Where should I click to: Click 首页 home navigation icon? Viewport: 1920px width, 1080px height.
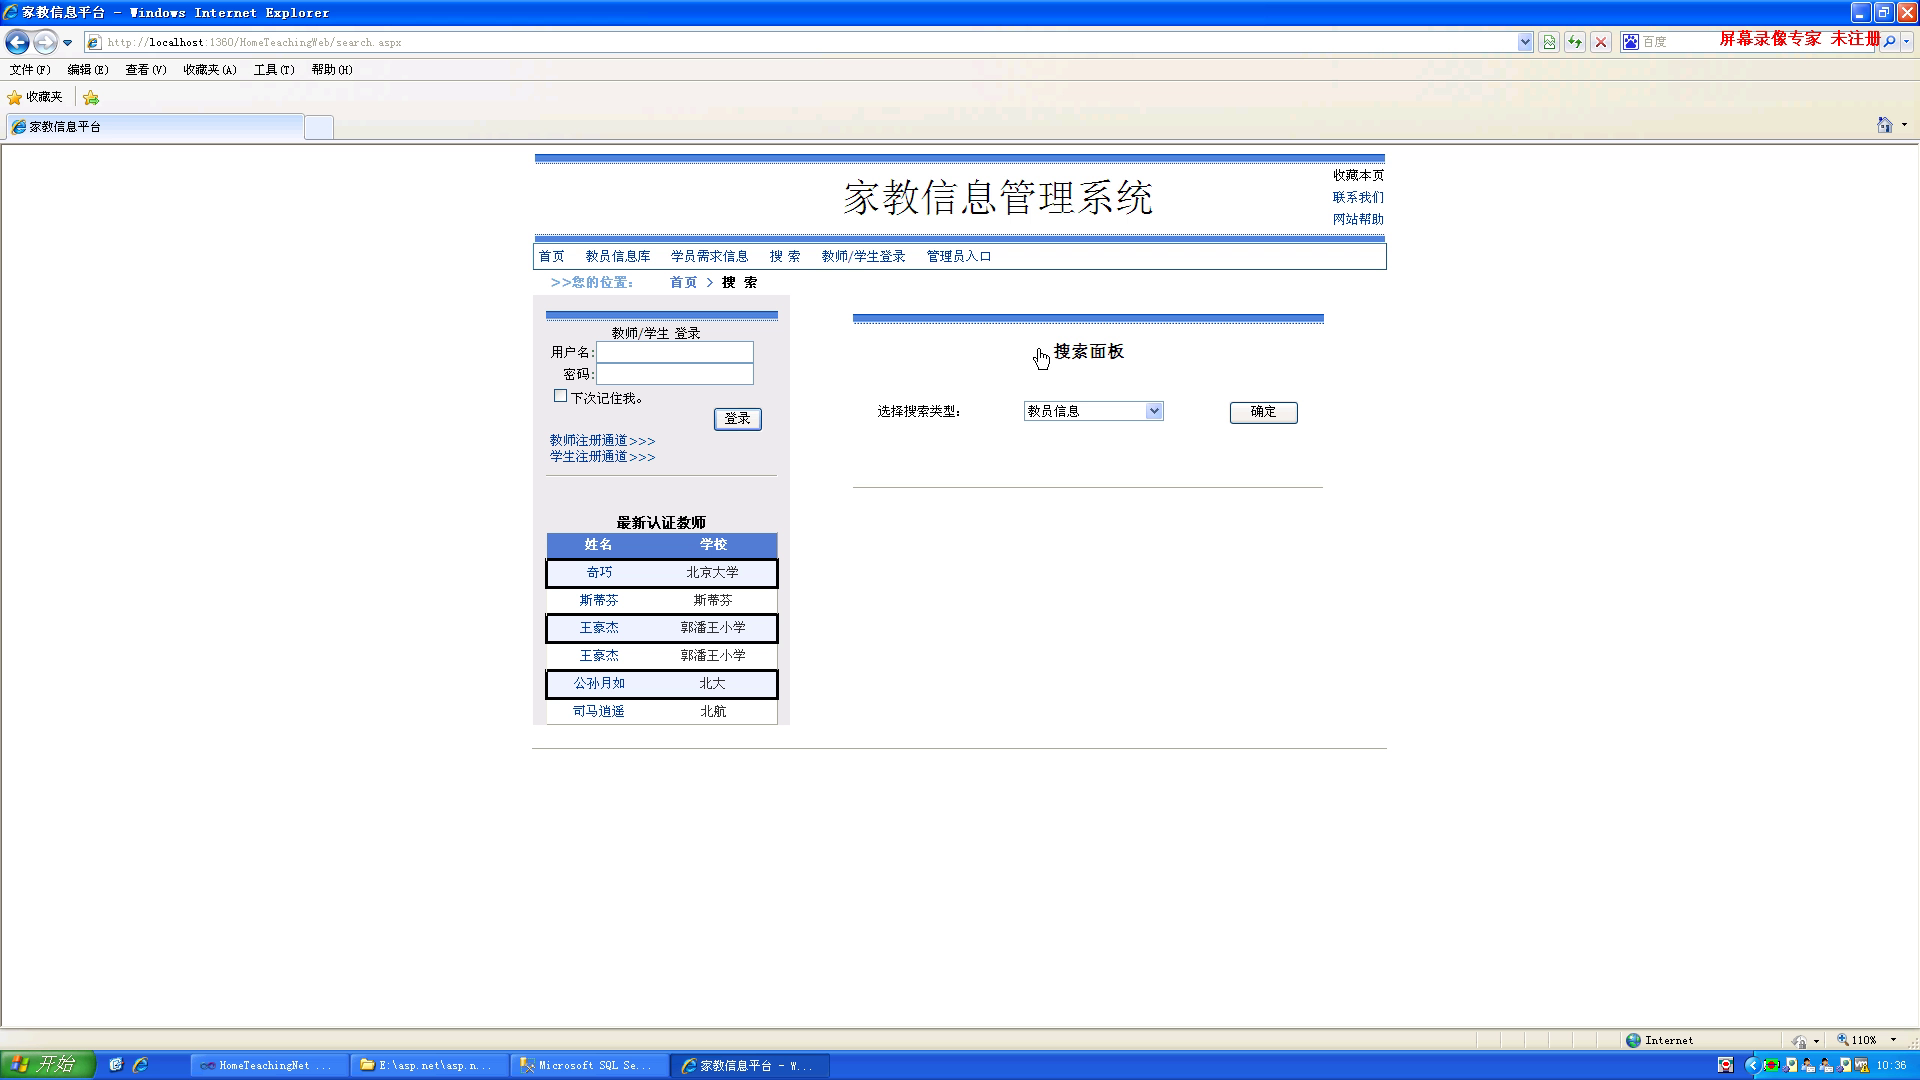tap(551, 256)
